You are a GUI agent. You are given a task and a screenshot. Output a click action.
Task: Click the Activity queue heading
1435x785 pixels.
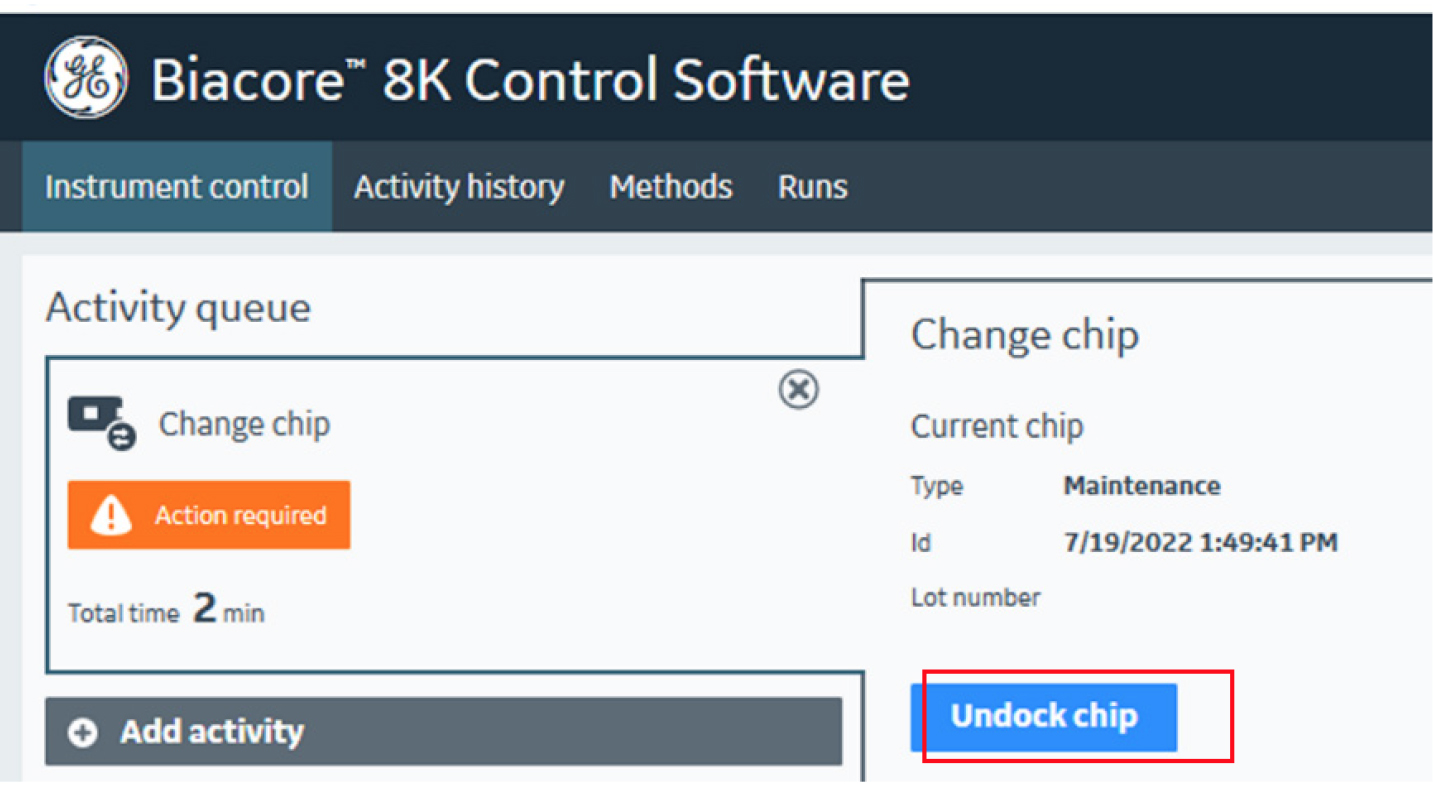click(x=178, y=307)
